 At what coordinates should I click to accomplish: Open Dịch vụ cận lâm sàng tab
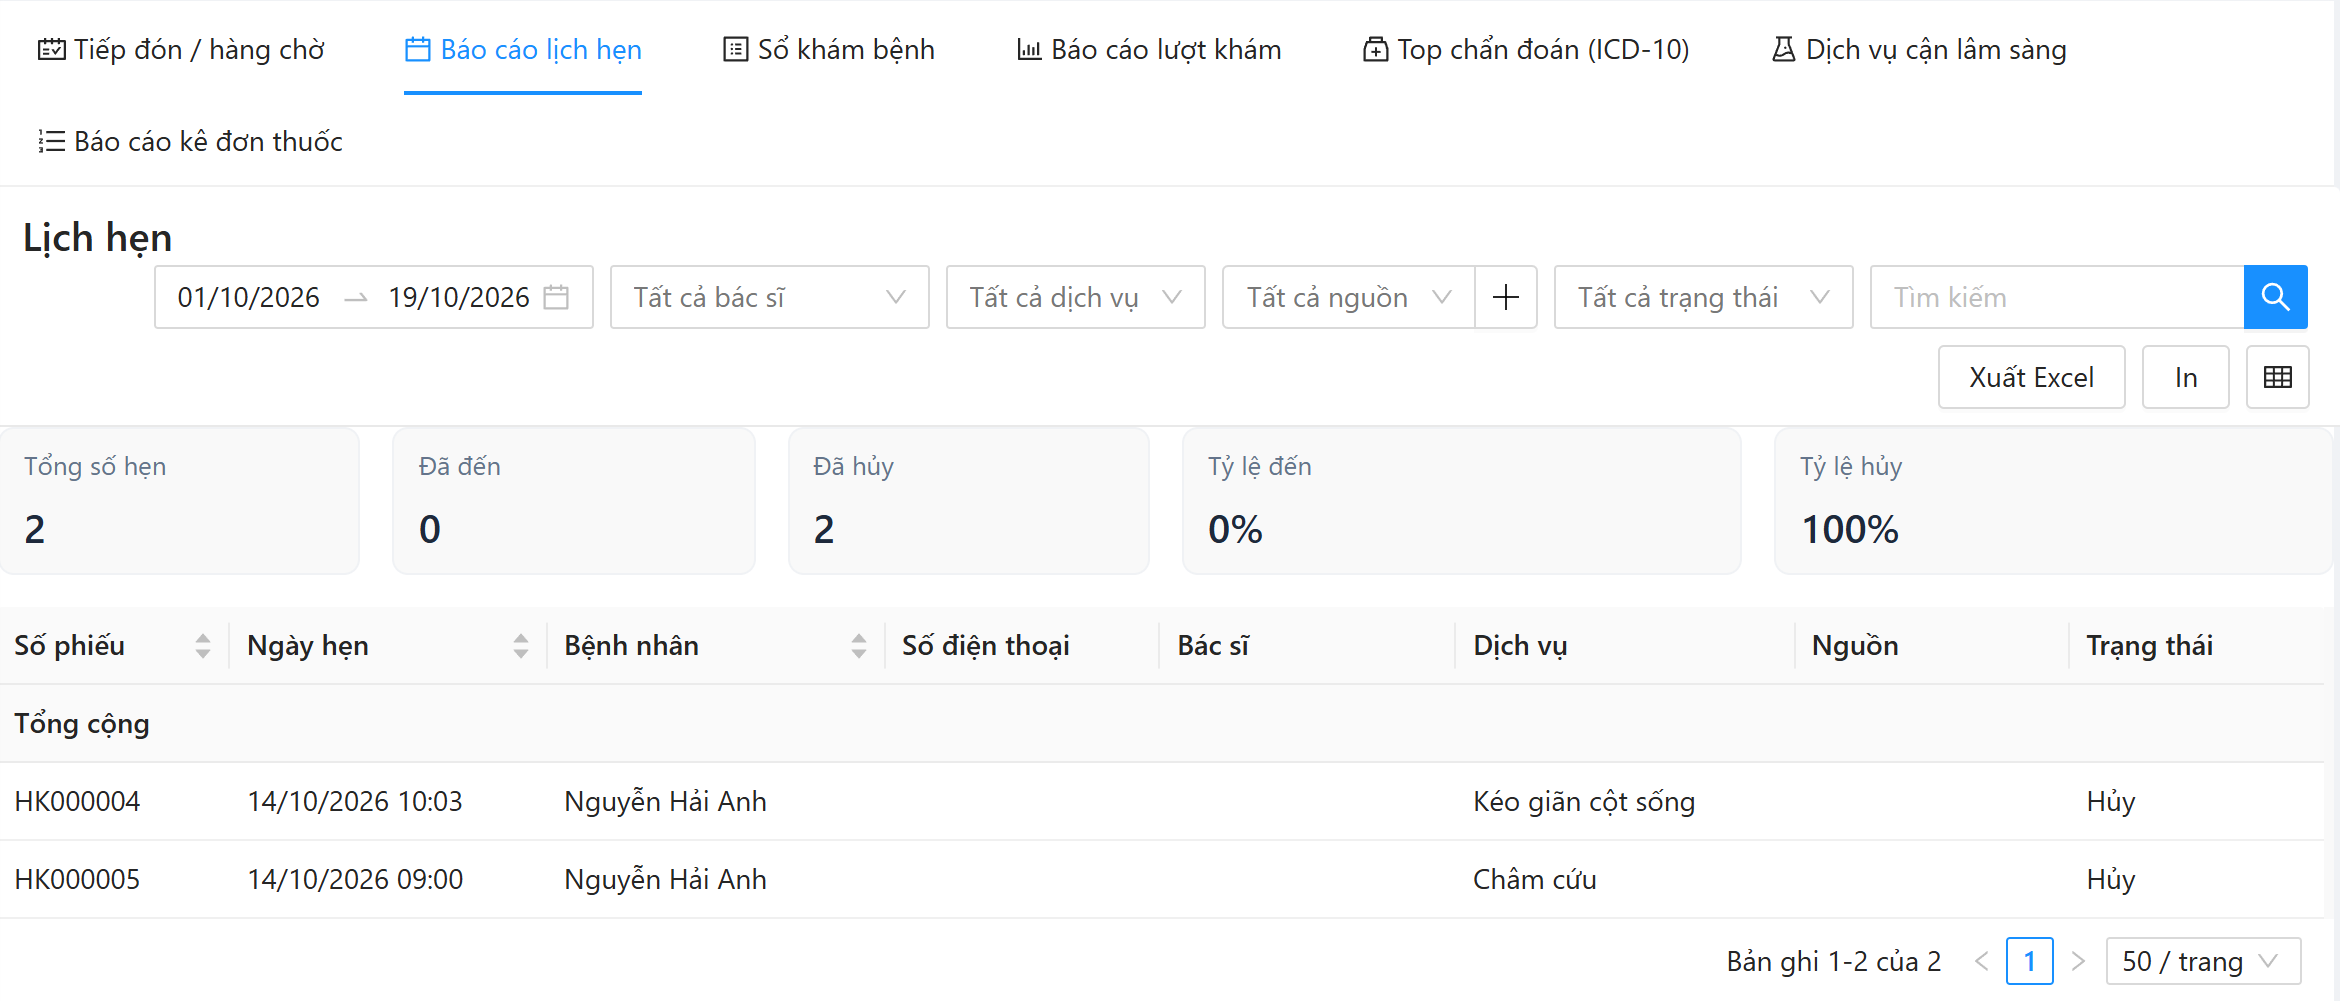1919,49
